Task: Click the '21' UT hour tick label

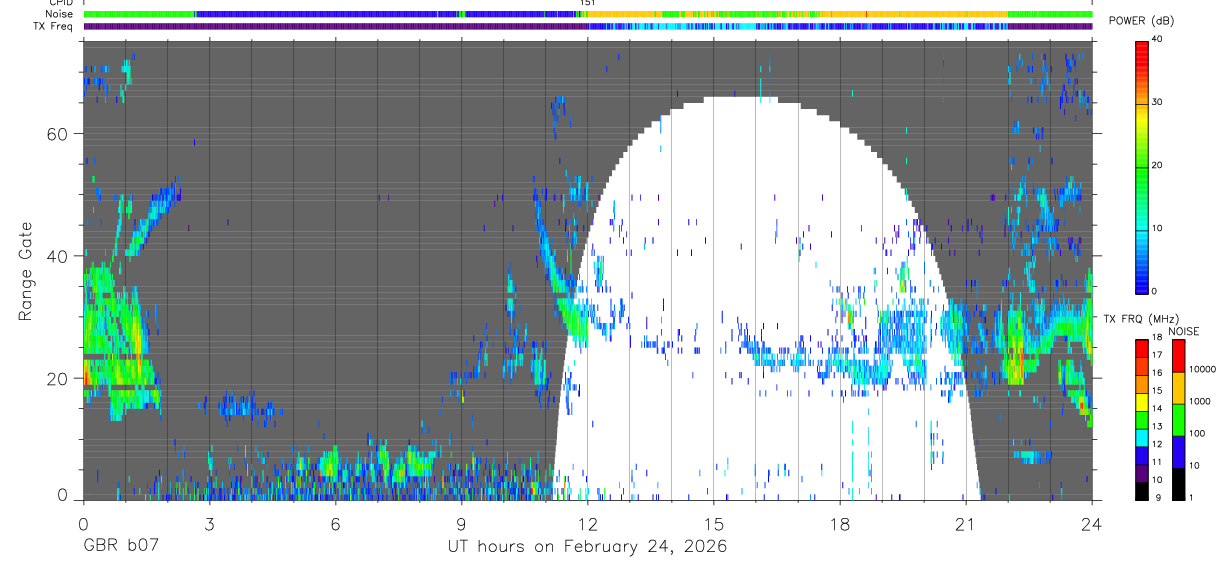Action: point(966,523)
